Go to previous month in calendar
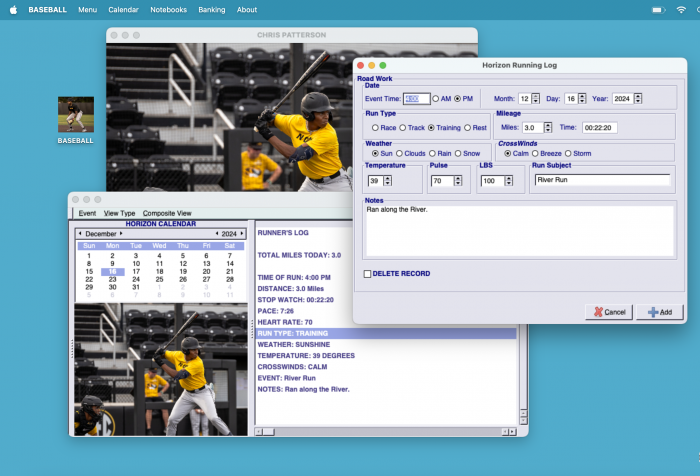Viewport: 700px width, 476px height. point(80,233)
